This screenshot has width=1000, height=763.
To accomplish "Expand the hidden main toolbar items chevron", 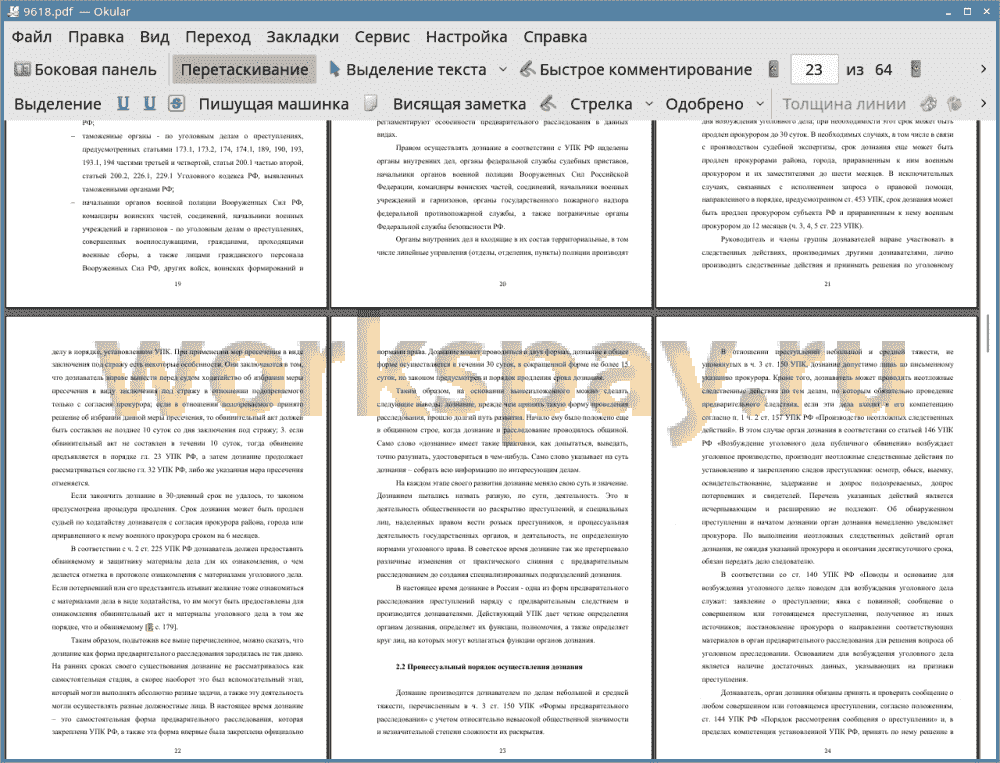I will 983,69.
